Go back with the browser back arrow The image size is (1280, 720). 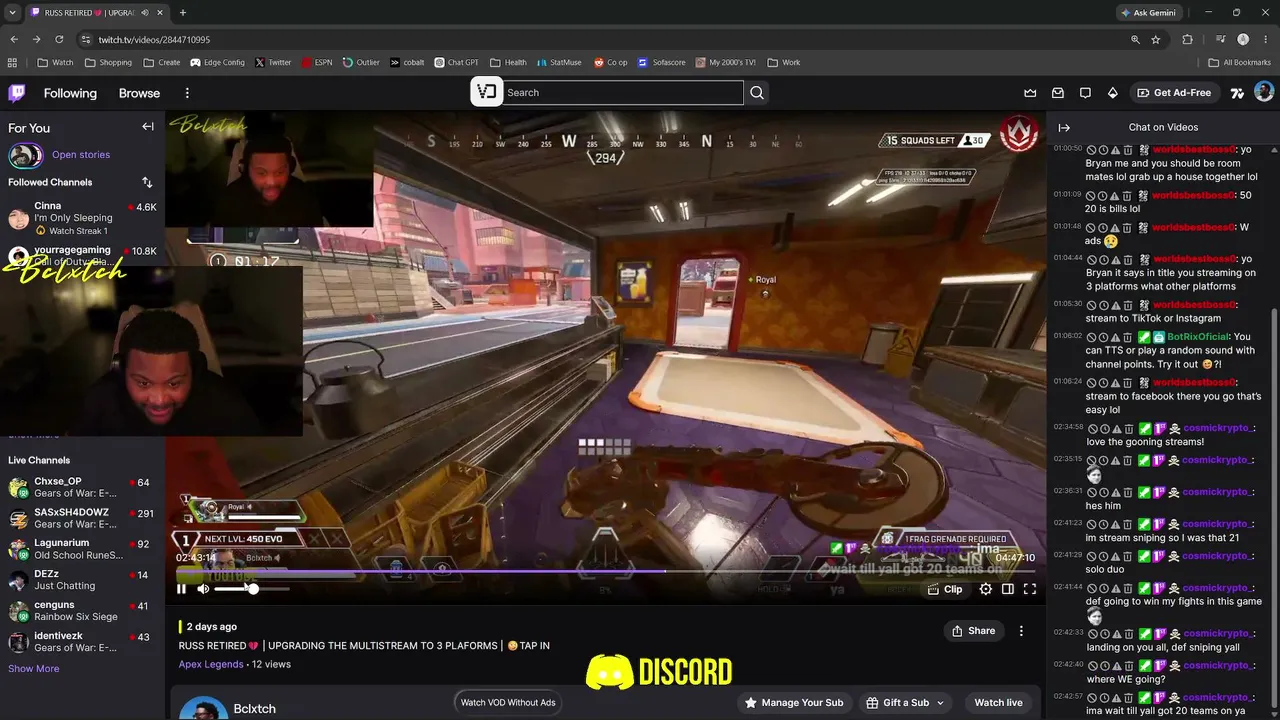(x=14, y=39)
